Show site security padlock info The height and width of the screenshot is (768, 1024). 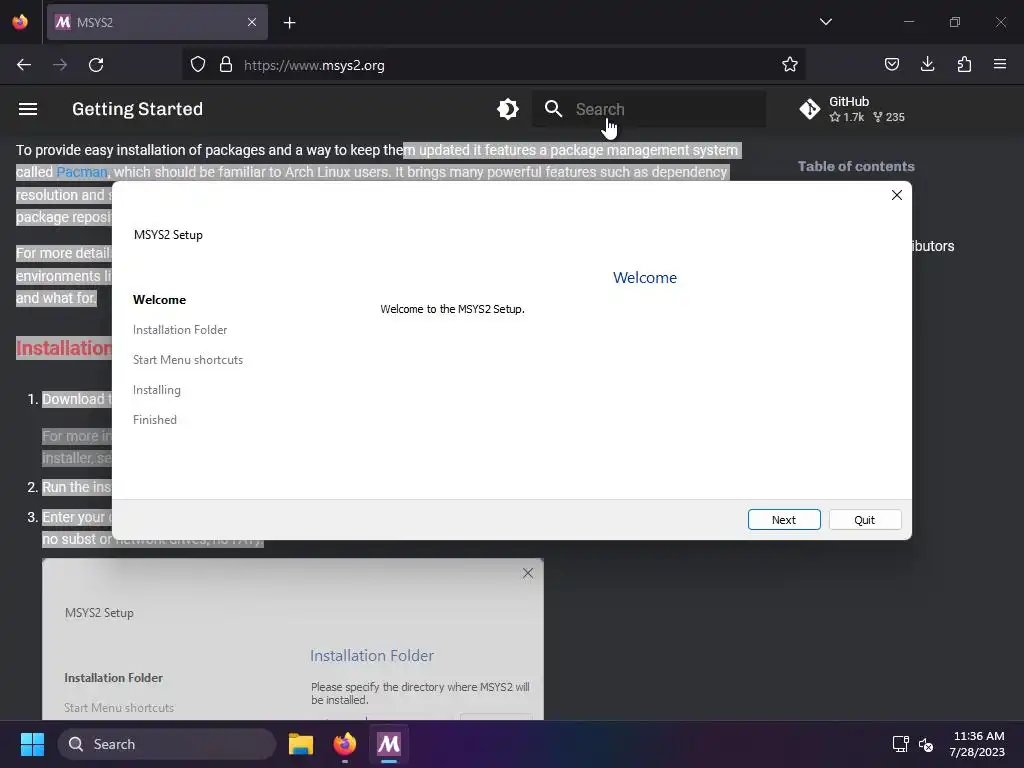[226, 65]
